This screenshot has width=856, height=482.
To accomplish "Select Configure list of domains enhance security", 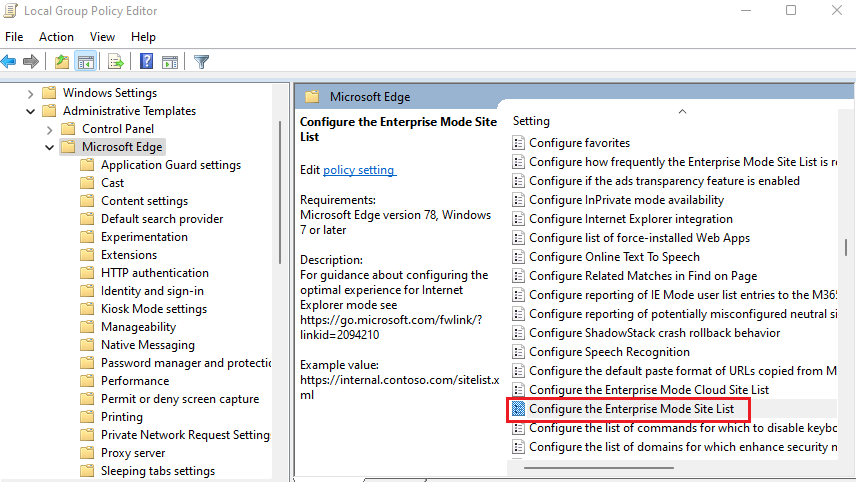I will 683,447.
